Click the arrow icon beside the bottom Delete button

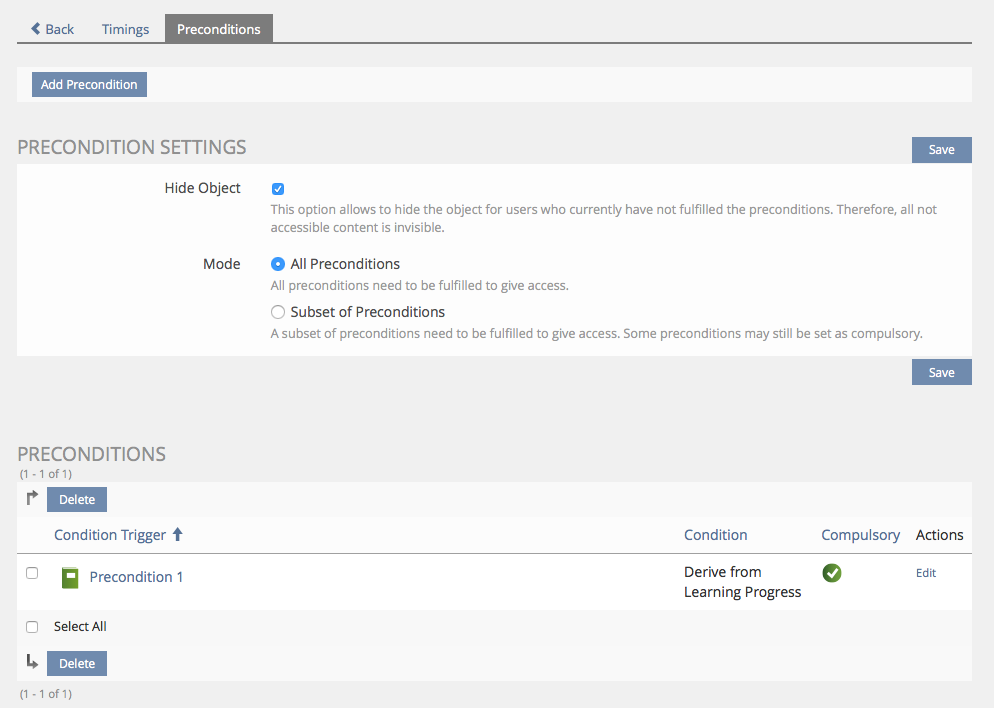tap(32, 662)
